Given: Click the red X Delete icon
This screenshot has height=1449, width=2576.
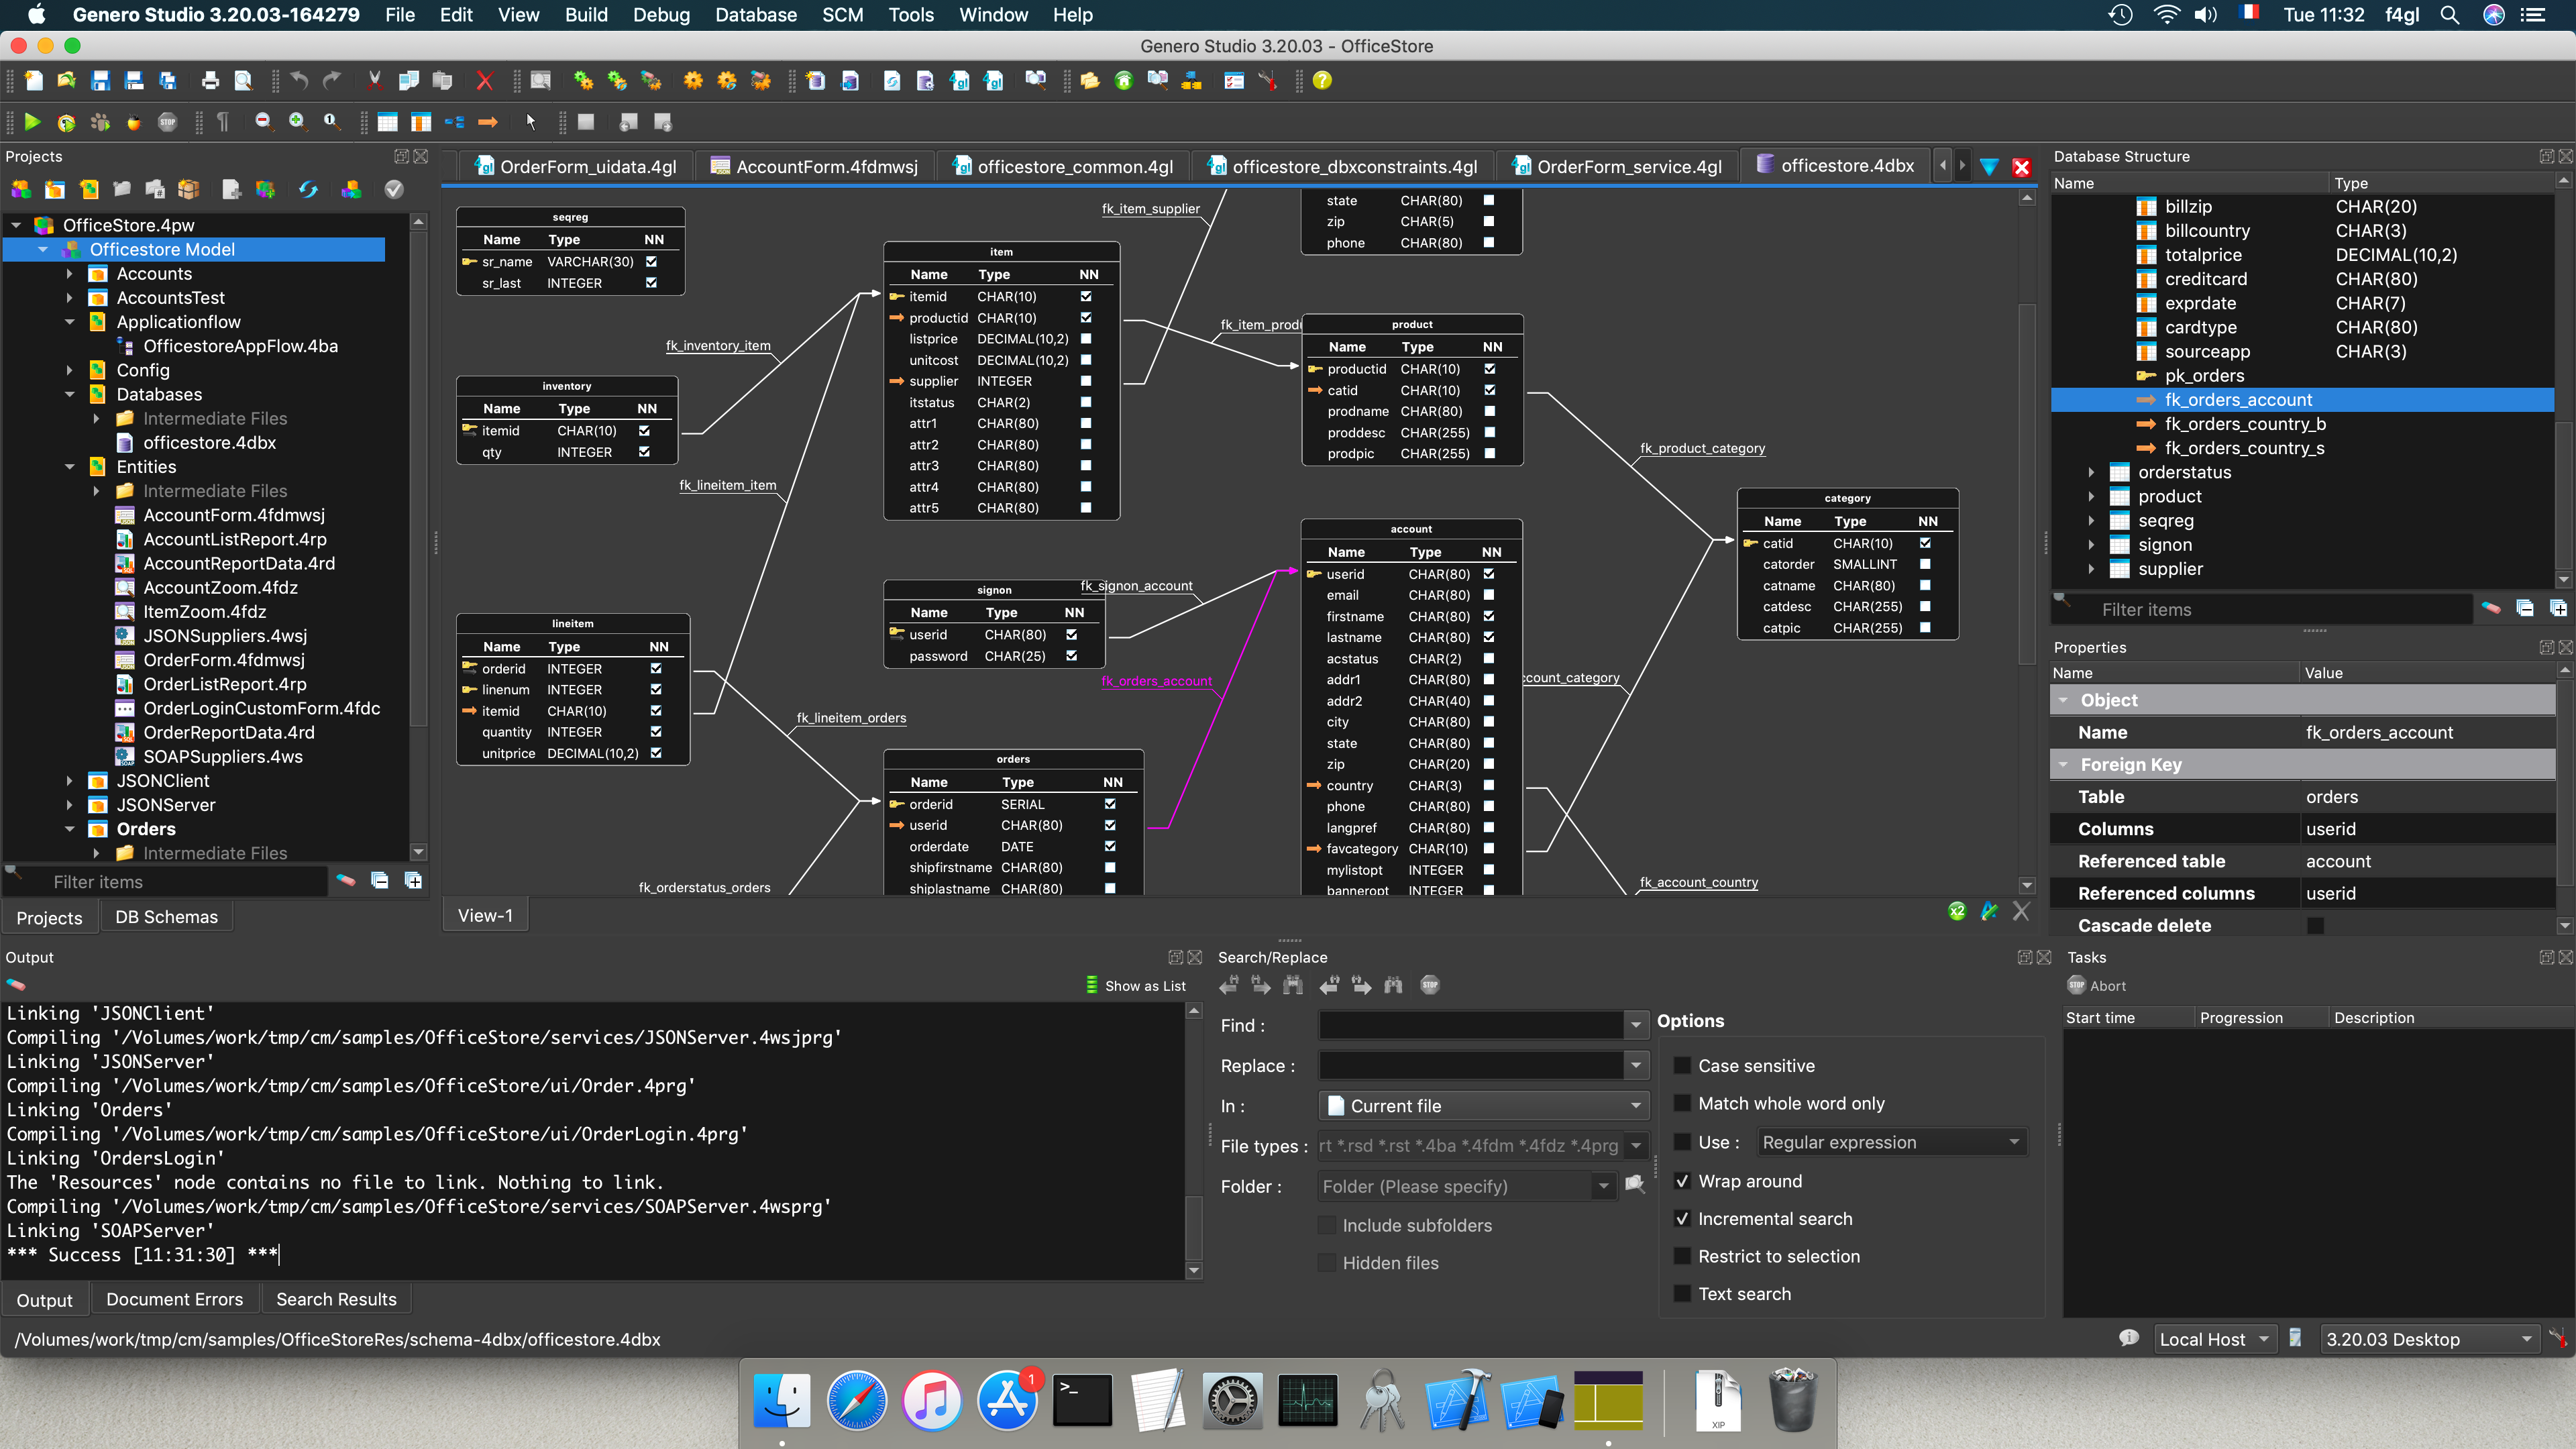Looking at the screenshot, I should click(485, 81).
